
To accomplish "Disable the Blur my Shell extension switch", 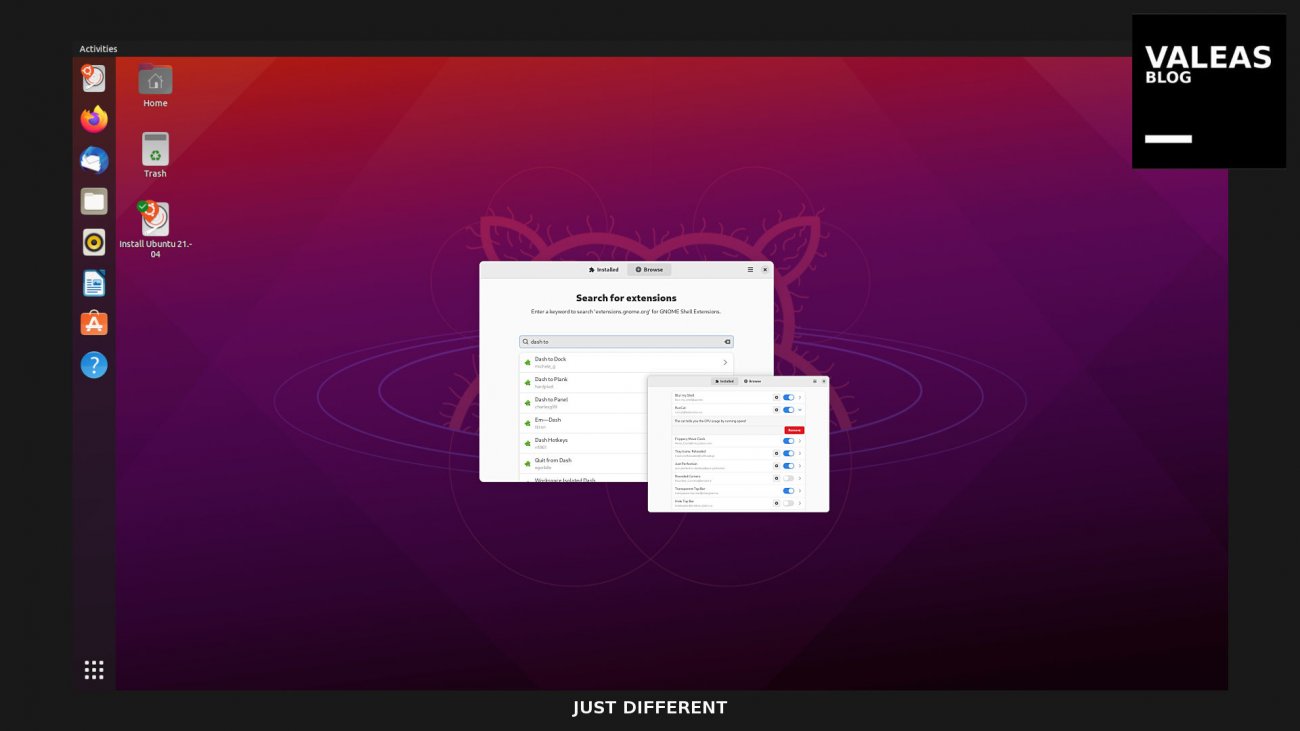I will (x=789, y=397).
